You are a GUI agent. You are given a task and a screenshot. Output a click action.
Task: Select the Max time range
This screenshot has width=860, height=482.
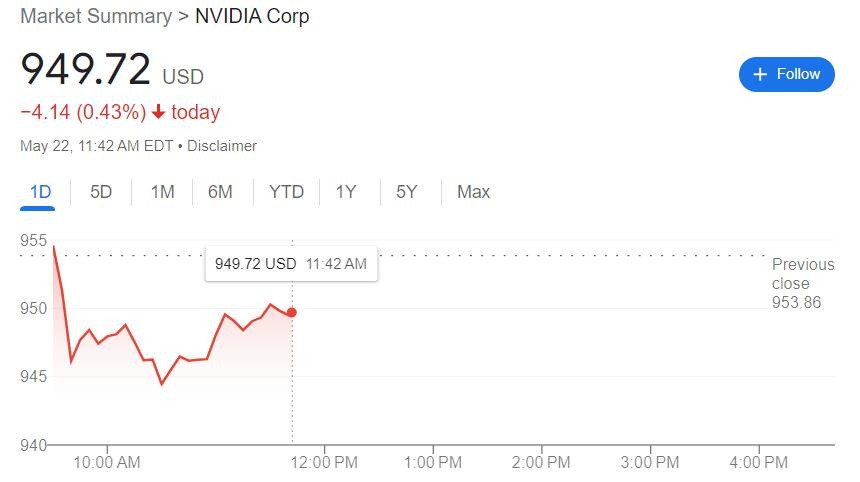pyautogui.click(x=473, y=192)
